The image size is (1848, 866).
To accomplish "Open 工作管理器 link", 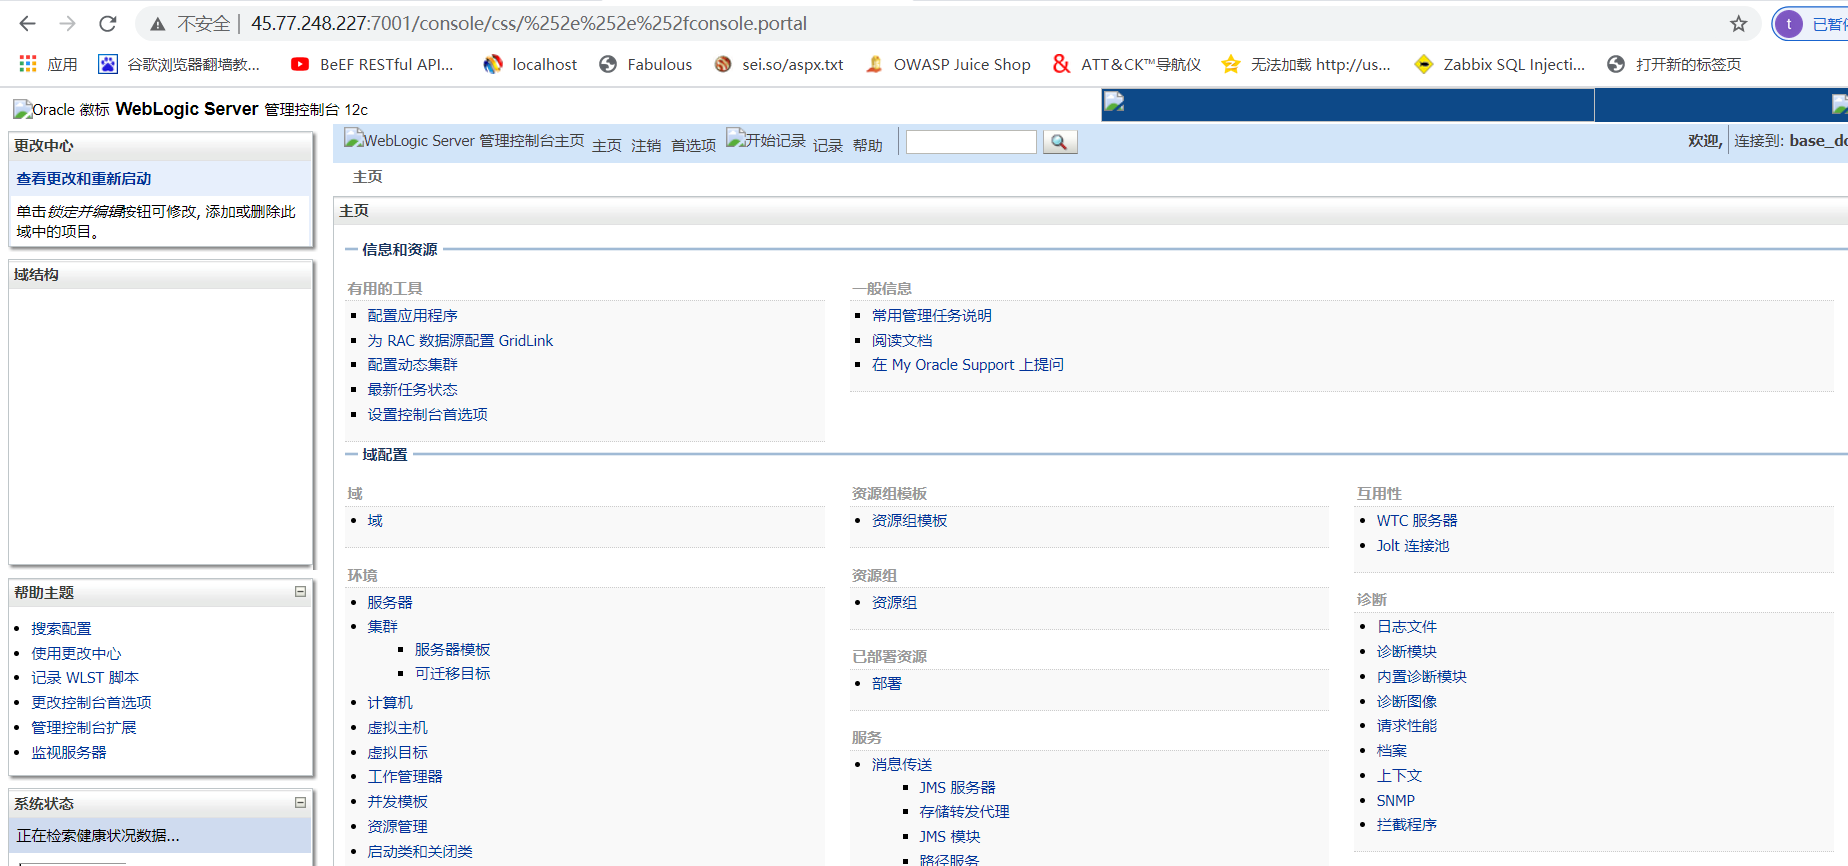I will pos(405,776).
